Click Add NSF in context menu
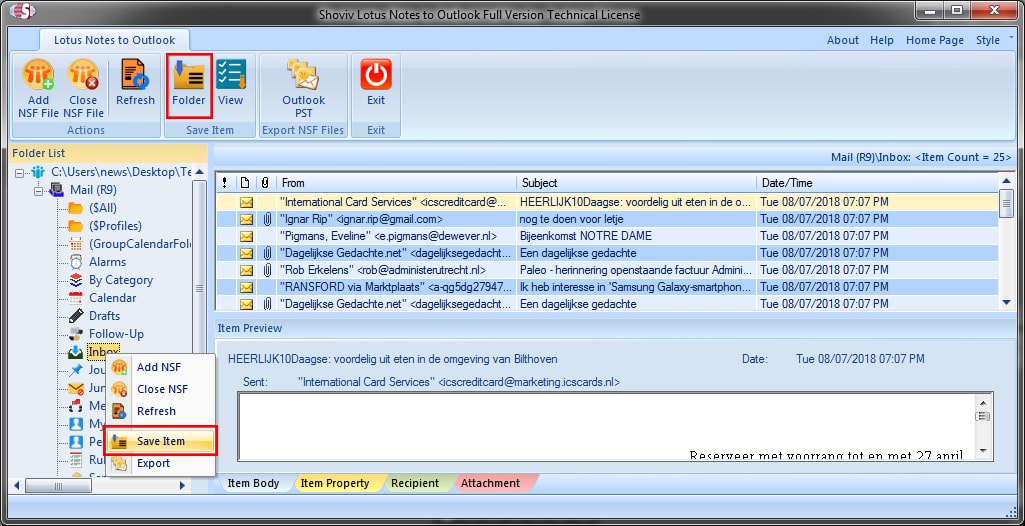 click(x=160, y=367)
